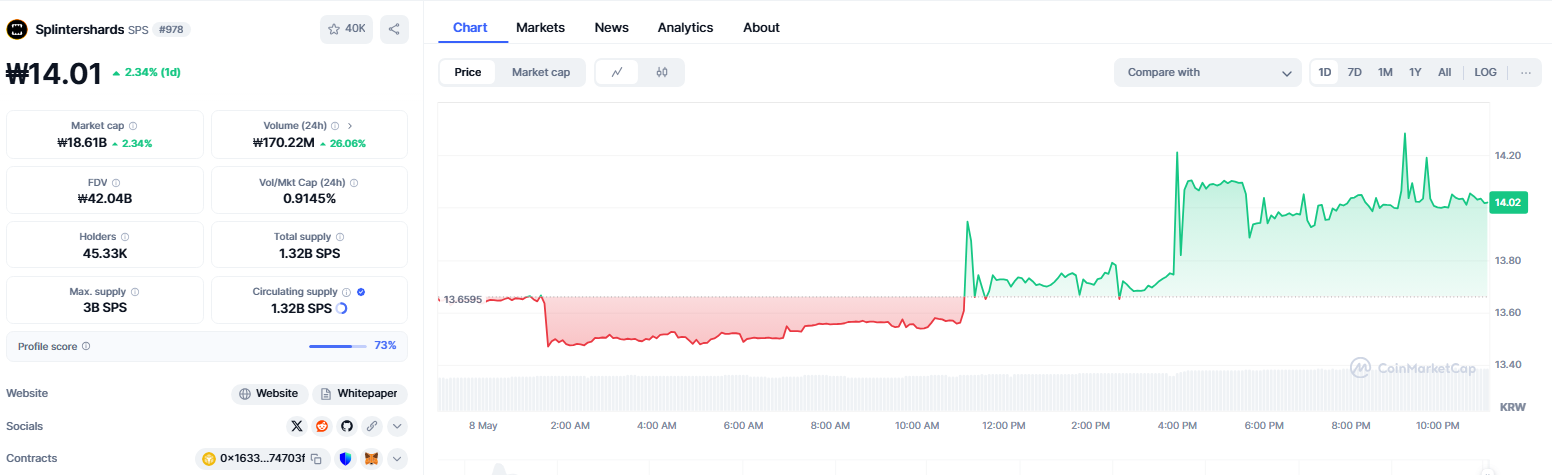The width and height of the screenshot is (1552, 475).
Task: Add token to MetaMask via fox icon
Action: [x=372, y=459]
